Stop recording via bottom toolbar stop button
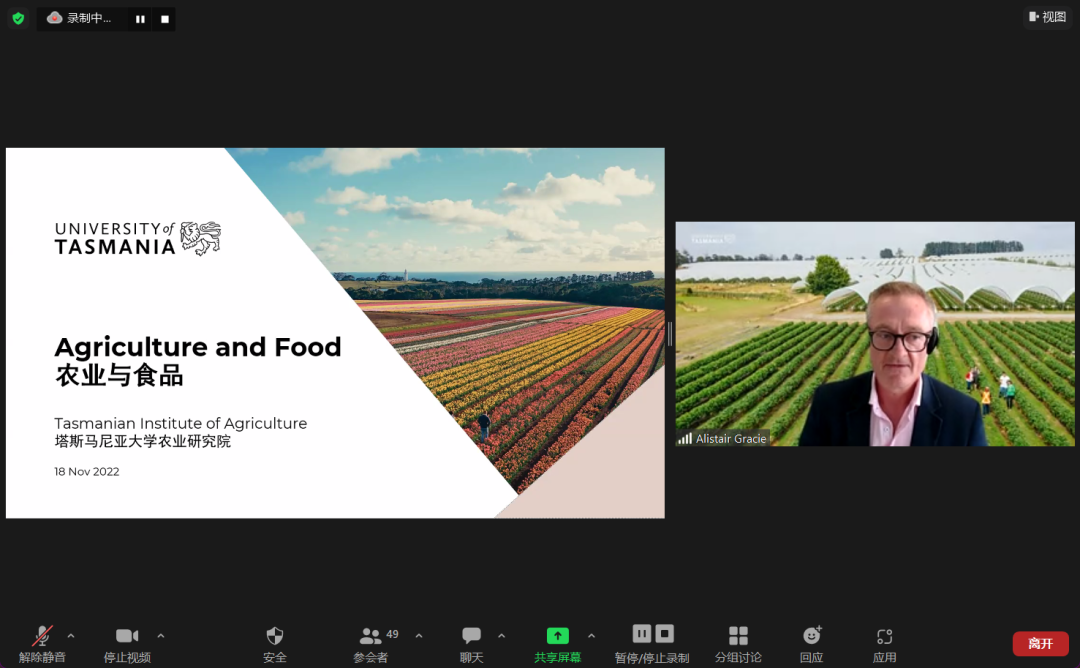This screenshot has width=1080, height=668. 665,633
